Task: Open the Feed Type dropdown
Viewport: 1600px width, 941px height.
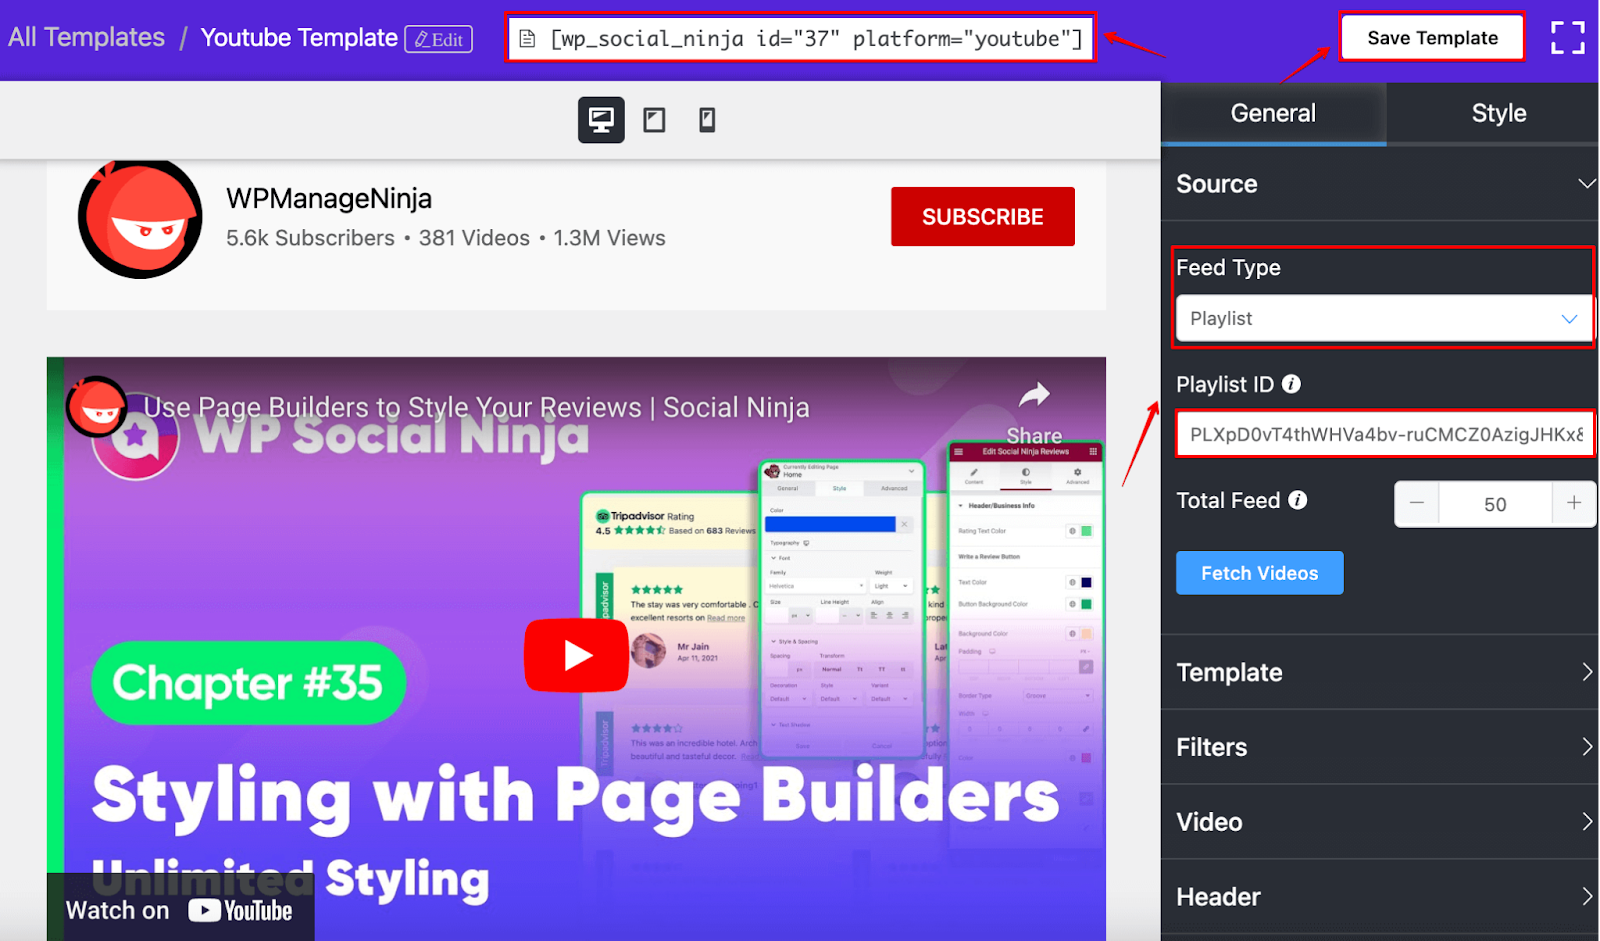Action: pos(1384,319)
